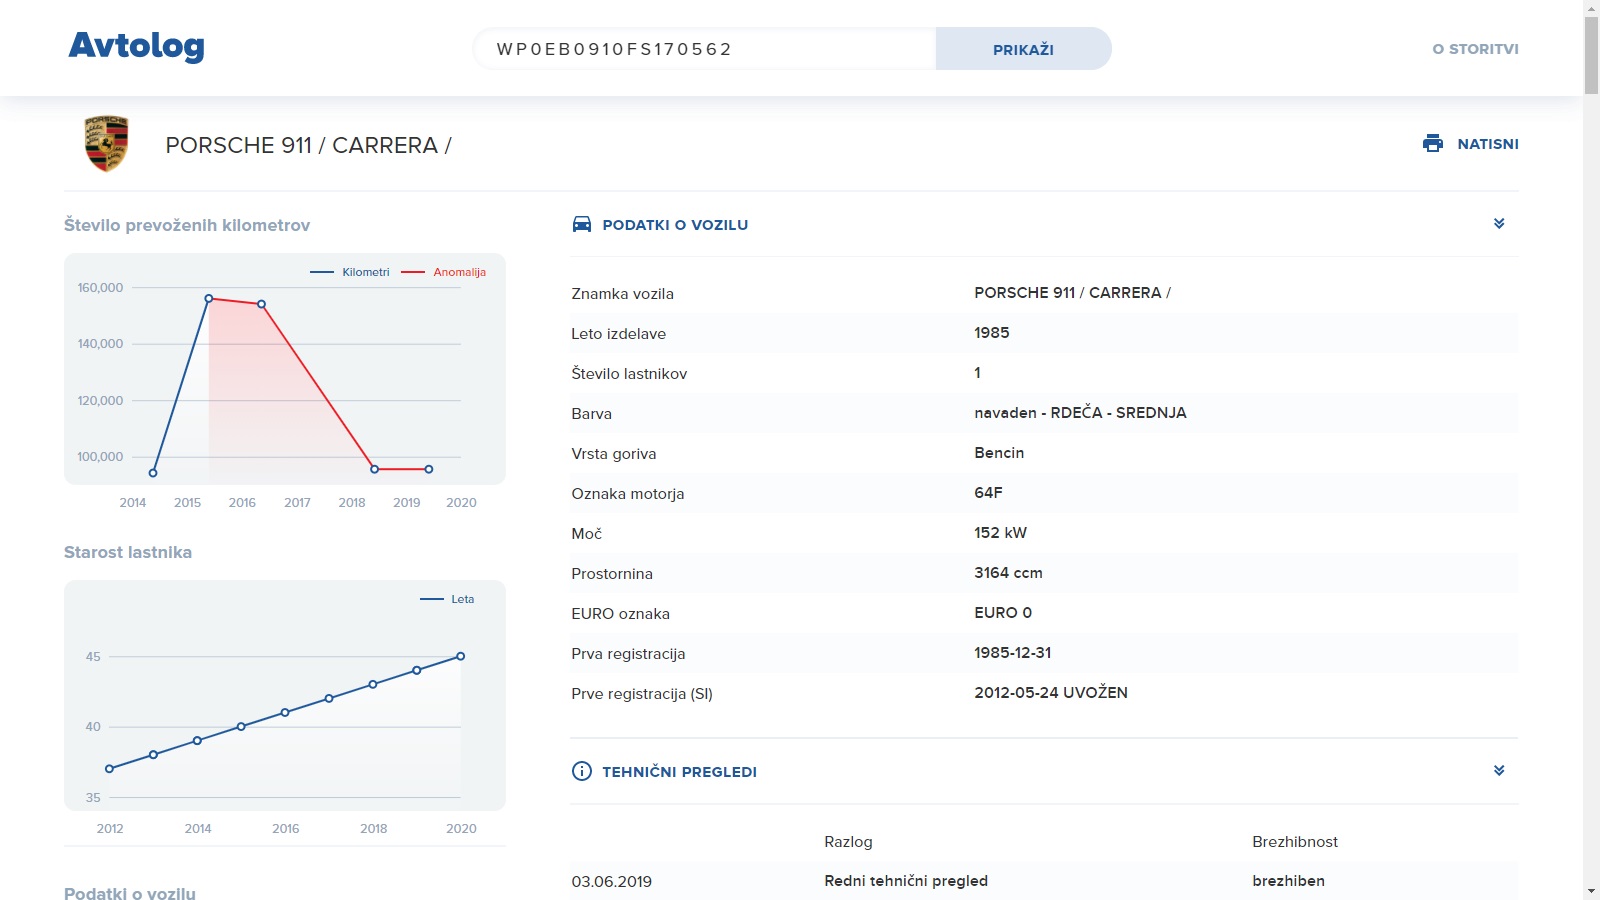
Task: Click the last owner-age data point at 45
Action: point(461,656)
